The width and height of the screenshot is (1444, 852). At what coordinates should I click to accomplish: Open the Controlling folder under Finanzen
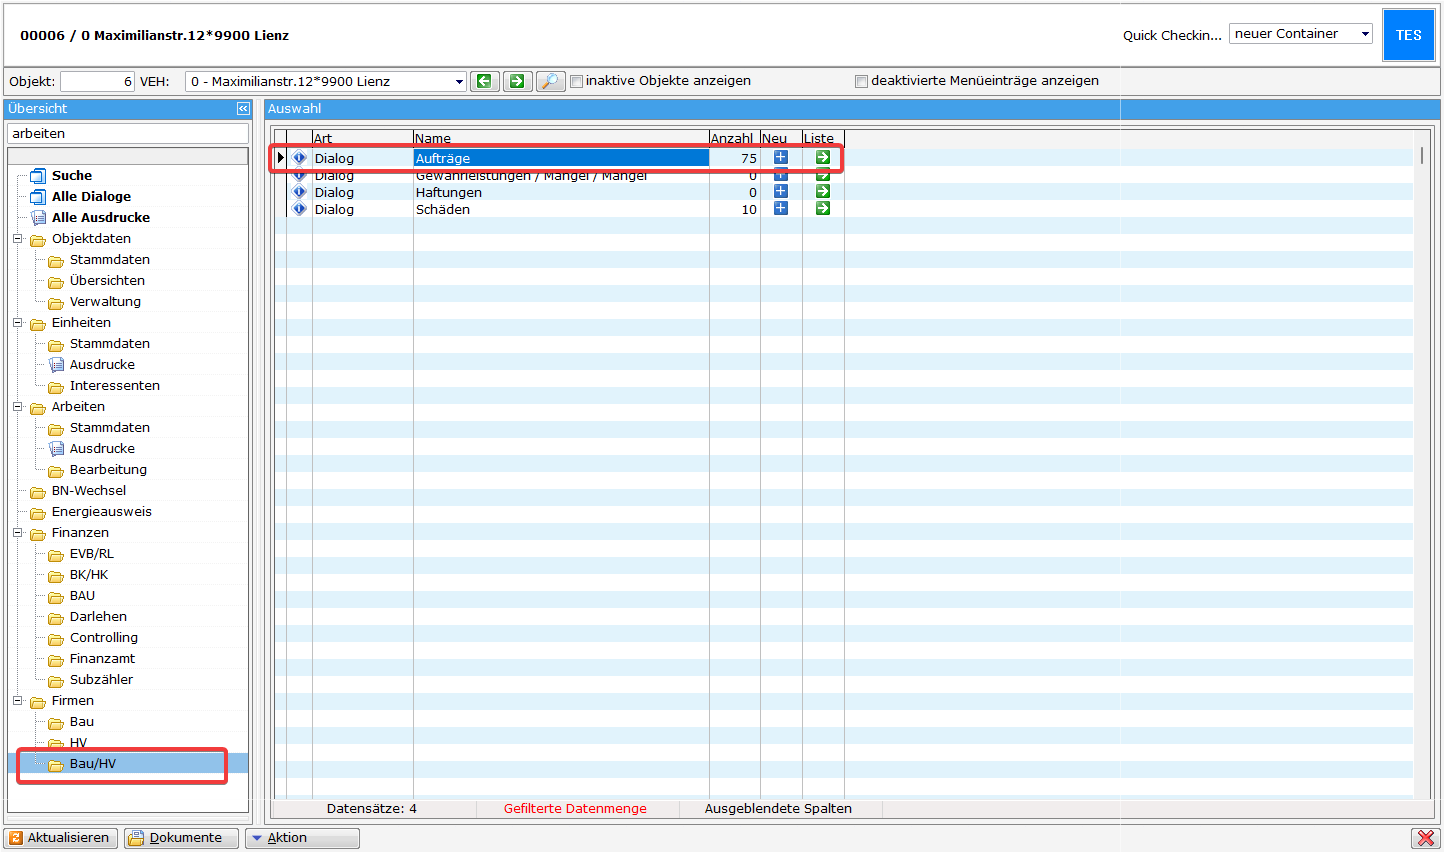click(103, 638)
